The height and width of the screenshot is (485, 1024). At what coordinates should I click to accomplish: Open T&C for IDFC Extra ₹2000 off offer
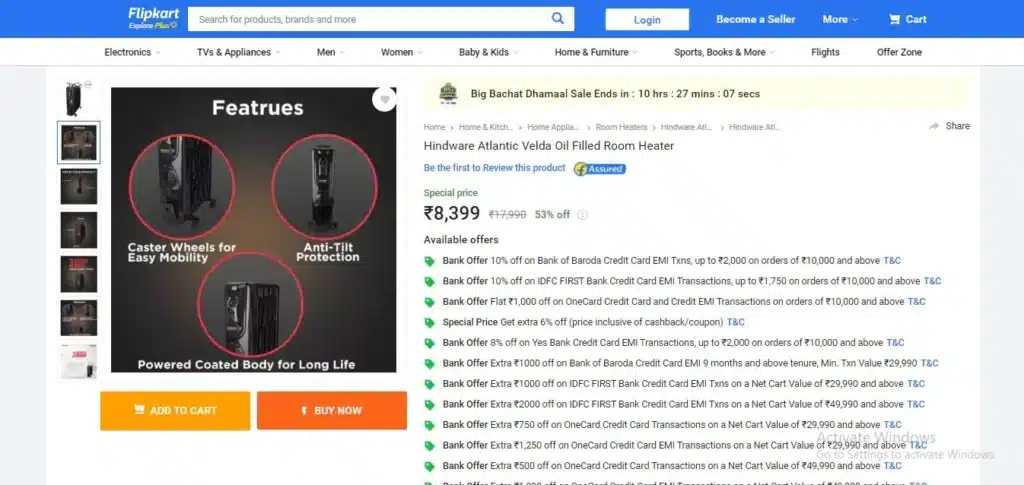tap(916, 404)
